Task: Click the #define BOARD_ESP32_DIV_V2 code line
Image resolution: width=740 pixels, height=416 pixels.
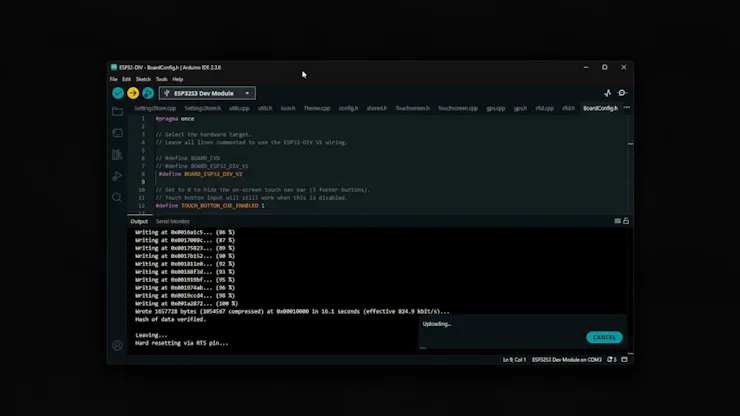Action: tap(201, 174)
